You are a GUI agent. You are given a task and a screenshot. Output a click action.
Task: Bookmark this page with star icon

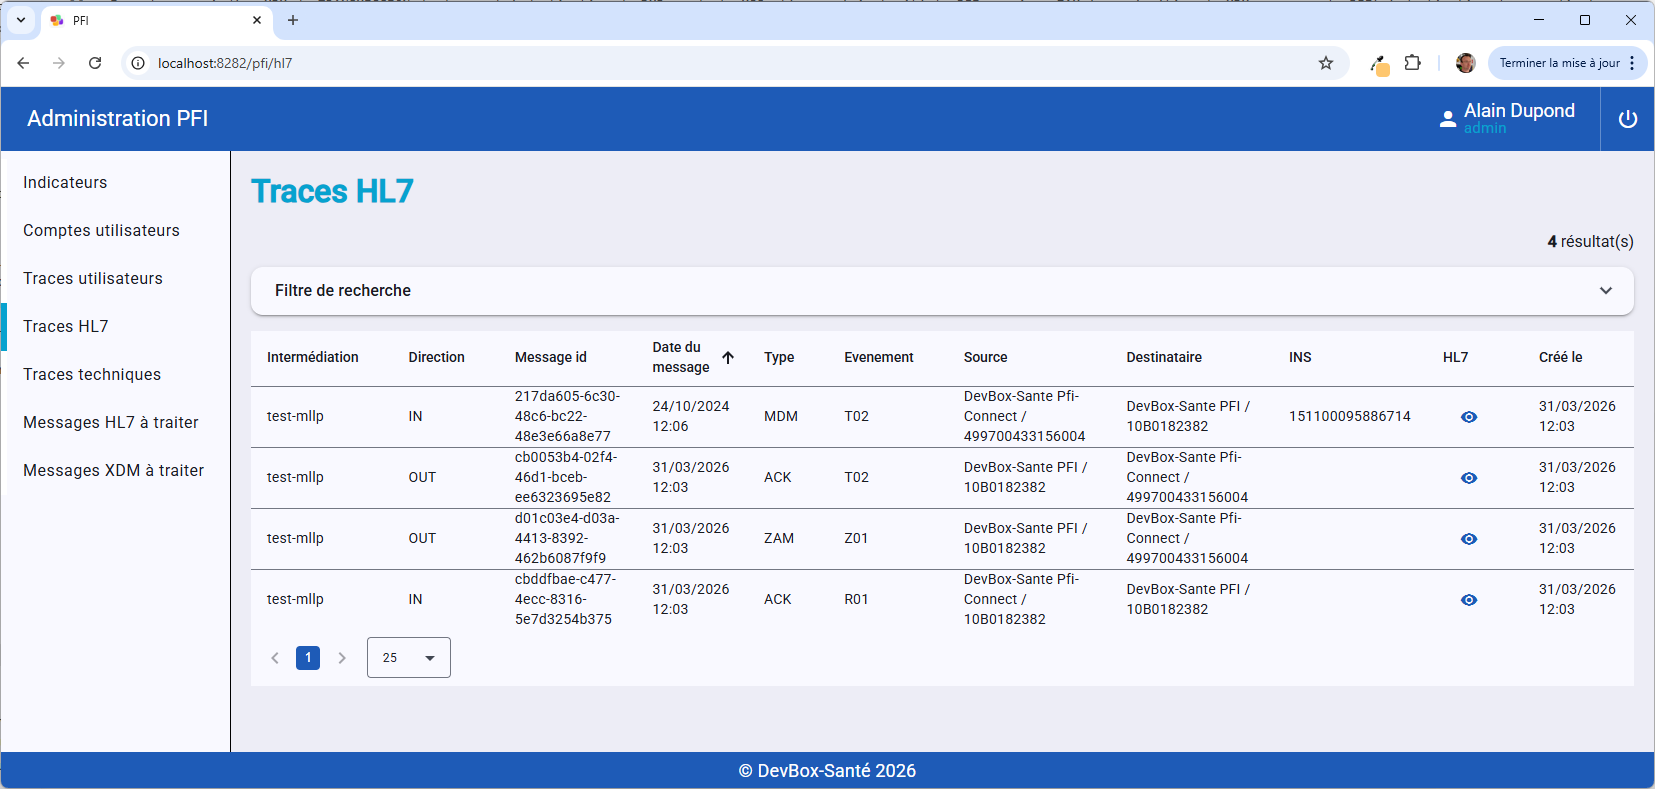(1325, 63)
